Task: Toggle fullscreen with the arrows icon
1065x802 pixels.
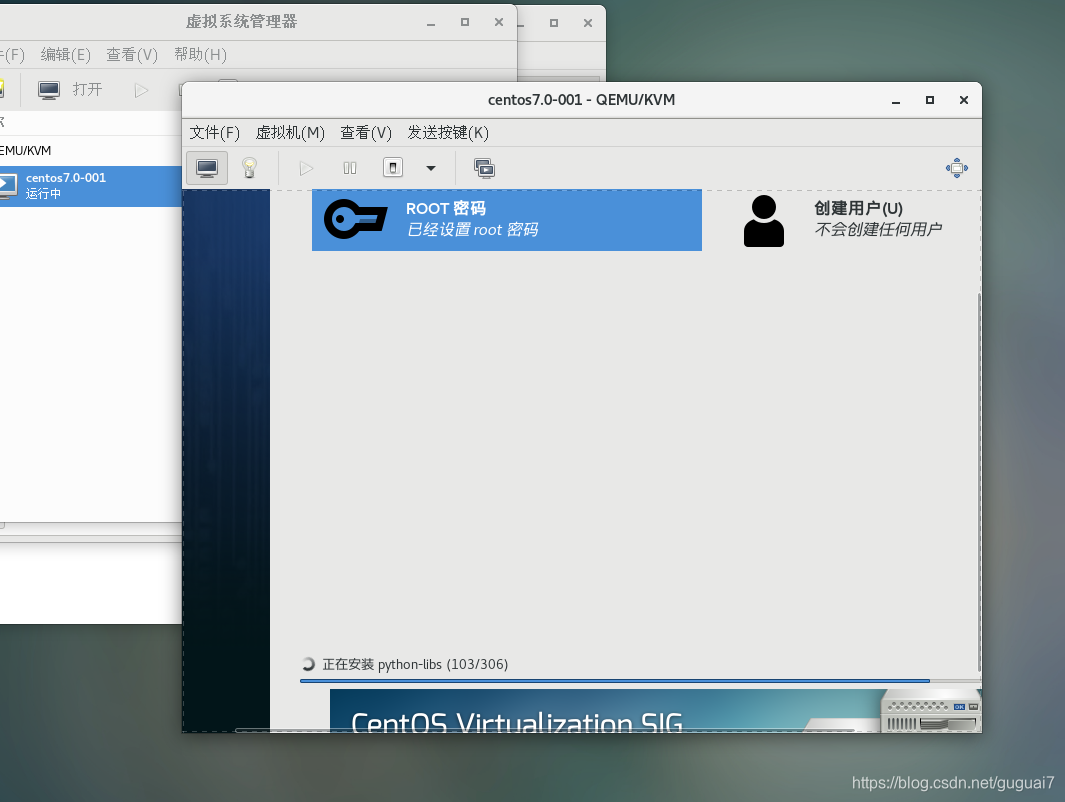Action: (956, 168)
